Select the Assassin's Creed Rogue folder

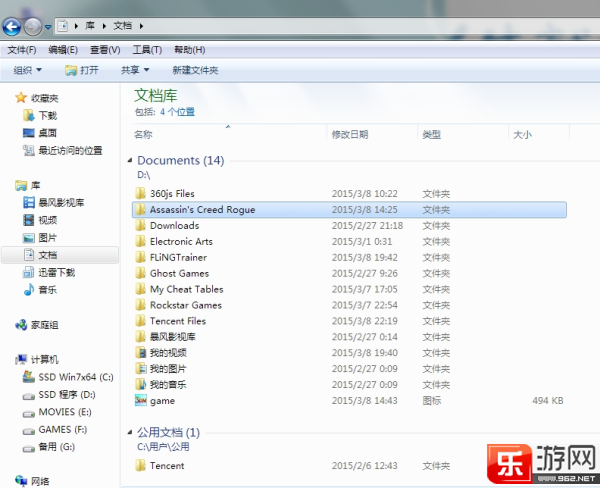click(349, 210)
